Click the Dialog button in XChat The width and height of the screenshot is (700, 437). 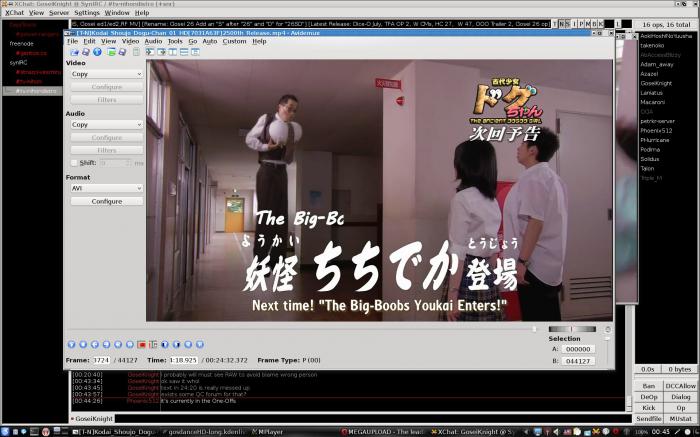(680, 397)
